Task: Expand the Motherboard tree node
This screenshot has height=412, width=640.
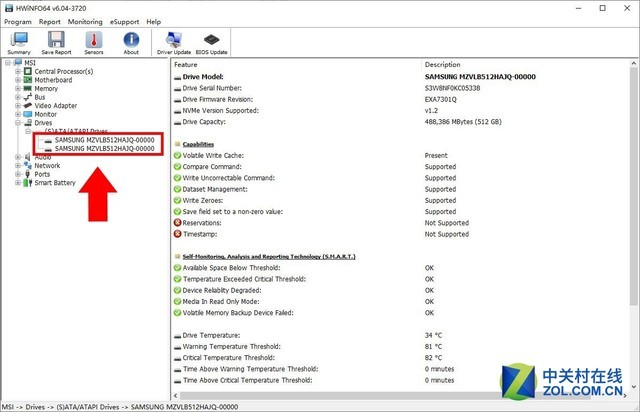Action: click(x=18, y=80)
